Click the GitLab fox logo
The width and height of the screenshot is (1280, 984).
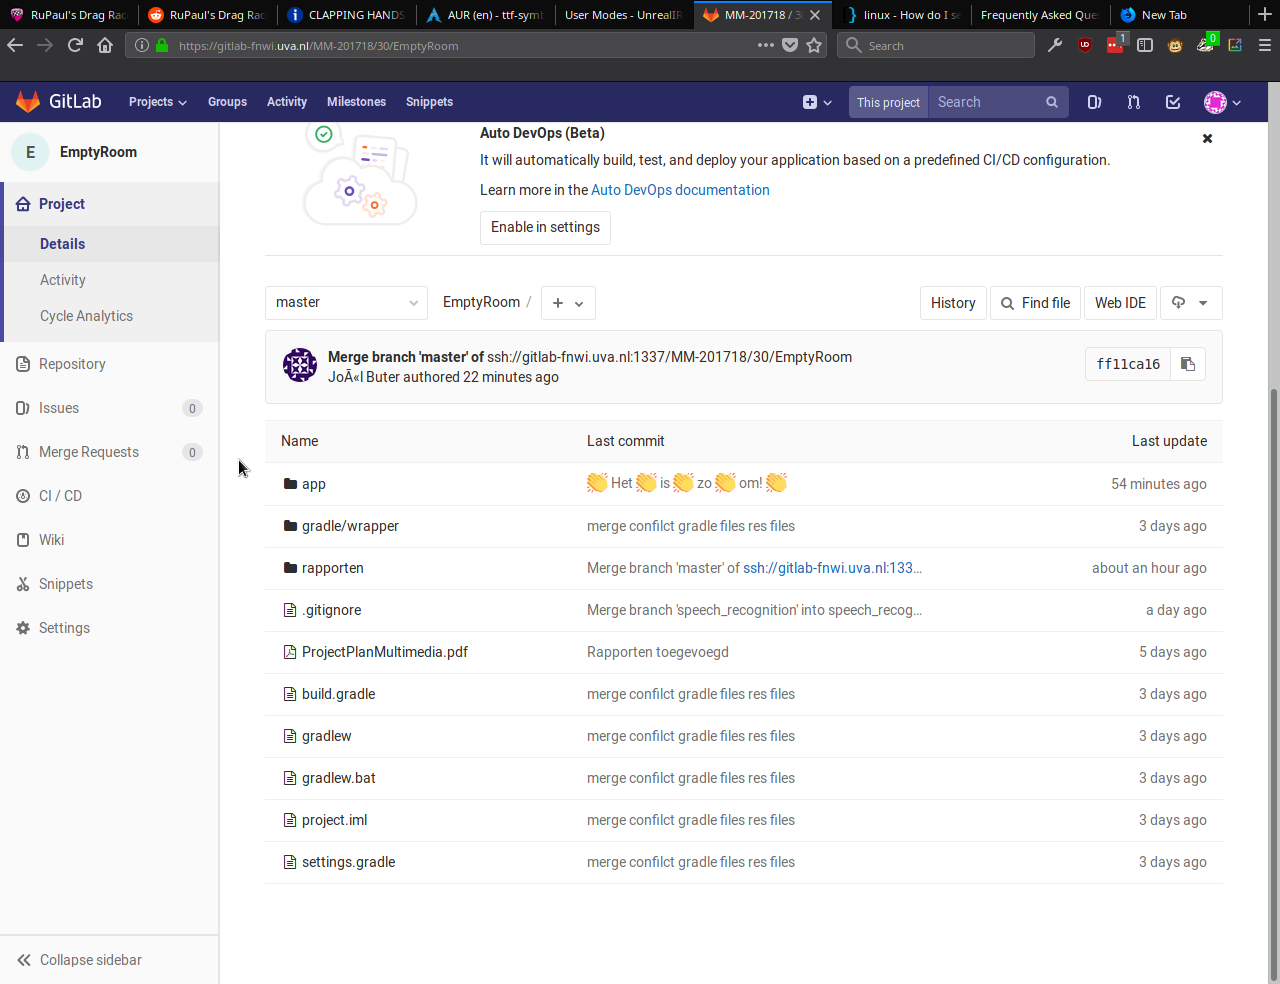click(28, 102)
